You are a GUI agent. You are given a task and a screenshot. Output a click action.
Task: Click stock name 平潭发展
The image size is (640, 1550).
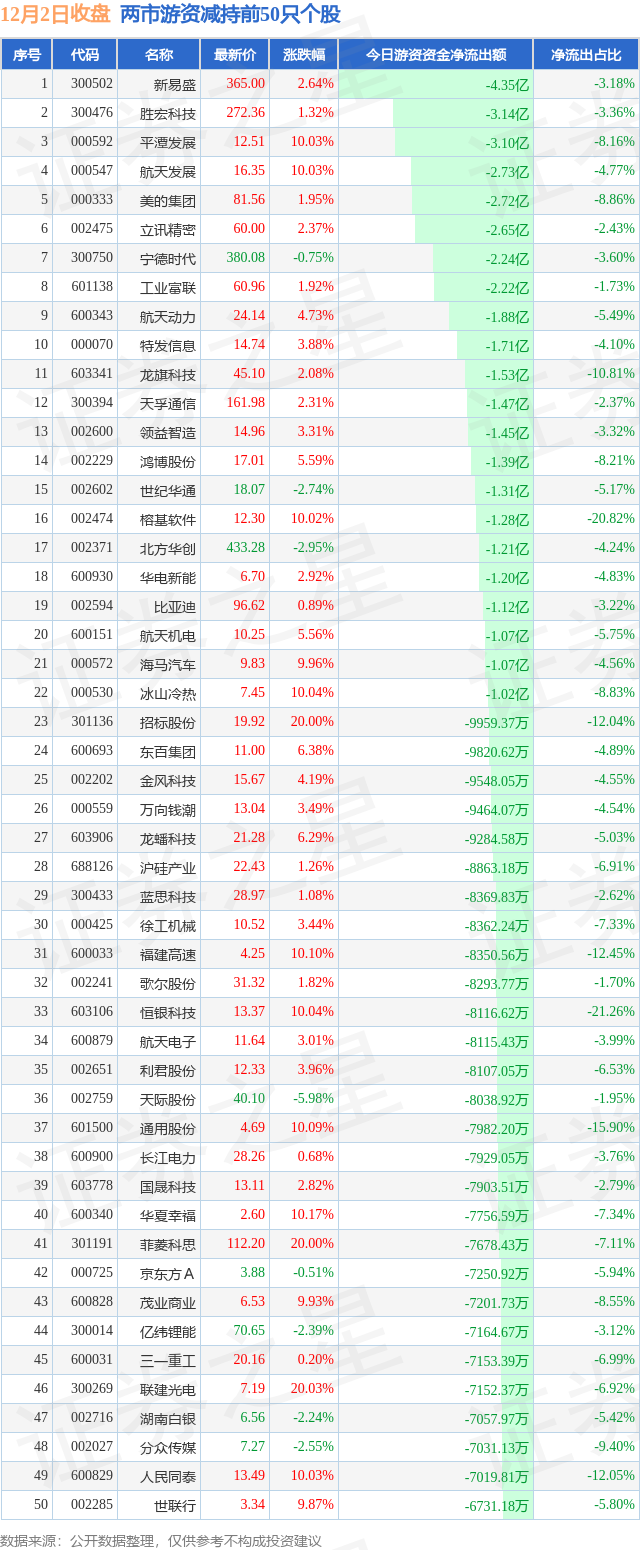(168, 142)
